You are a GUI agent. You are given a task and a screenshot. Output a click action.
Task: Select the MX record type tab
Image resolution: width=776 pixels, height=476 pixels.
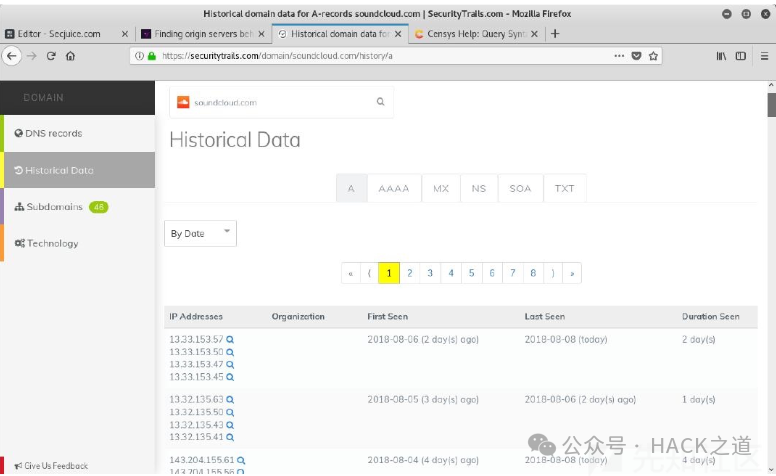(x=441, y=188)
